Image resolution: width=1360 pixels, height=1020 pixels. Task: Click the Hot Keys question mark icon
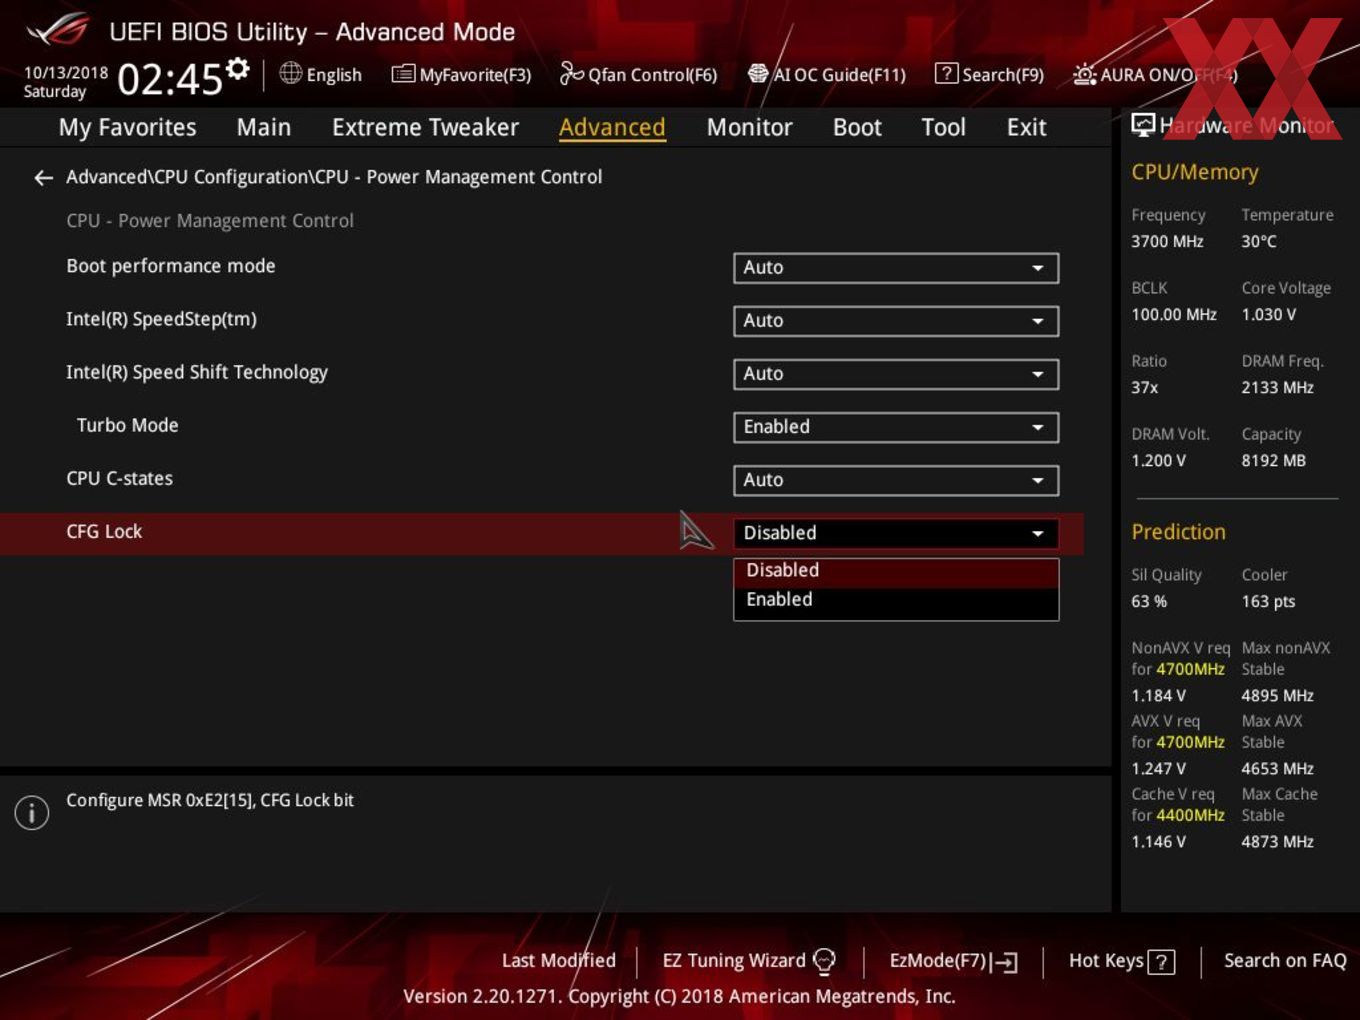(x=1161, y=962)
